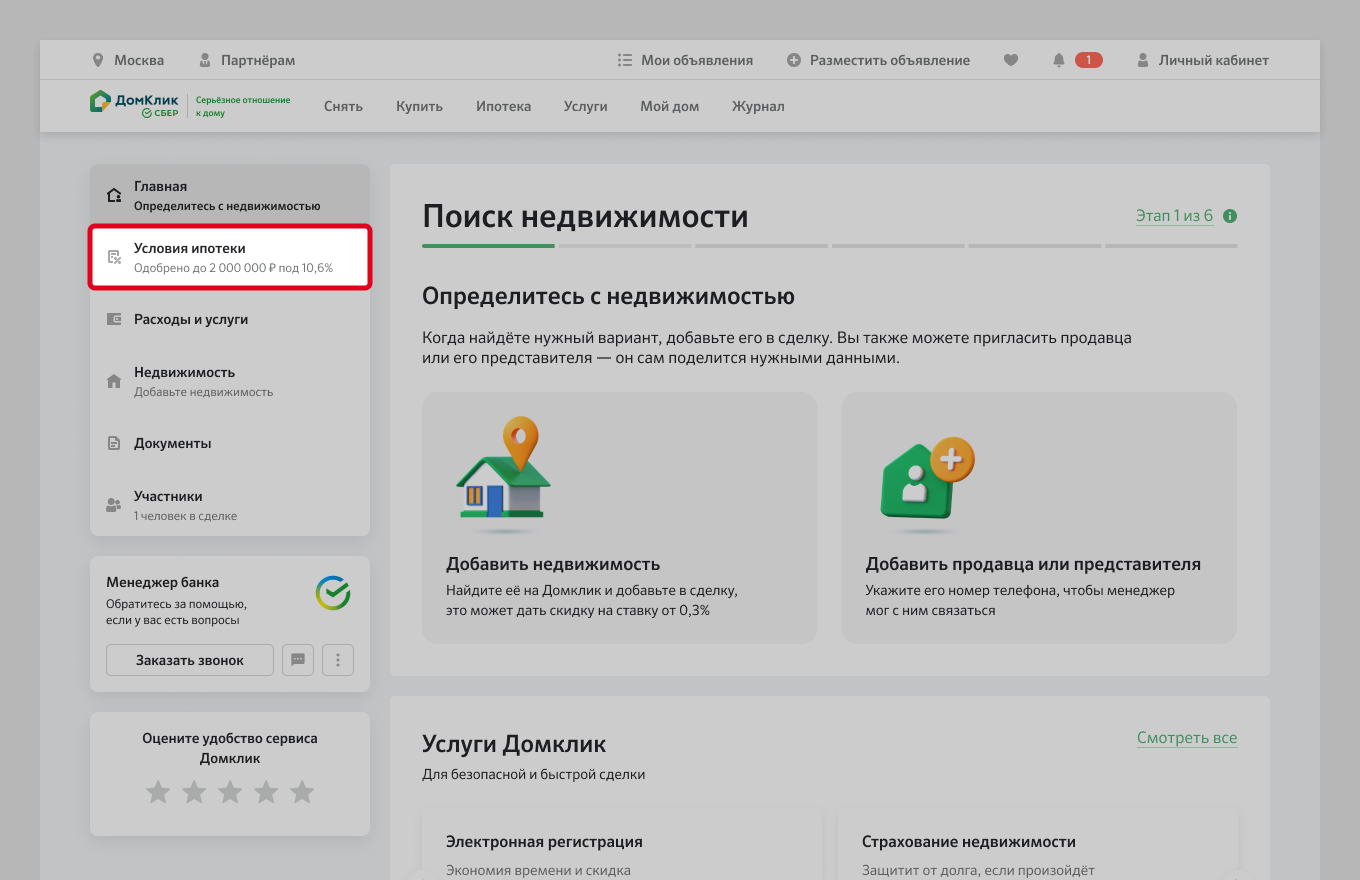Open the Этап 1 из 6 link
The width and height of the screenshot is (1360, 880).
coord(1174,216)
